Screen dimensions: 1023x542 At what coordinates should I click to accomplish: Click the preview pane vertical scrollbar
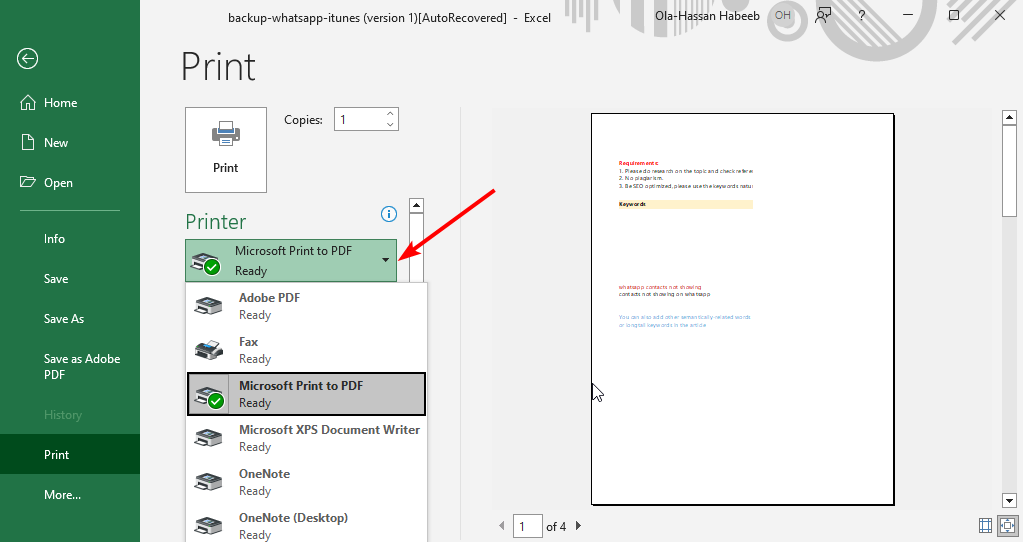pos(1009,300)
